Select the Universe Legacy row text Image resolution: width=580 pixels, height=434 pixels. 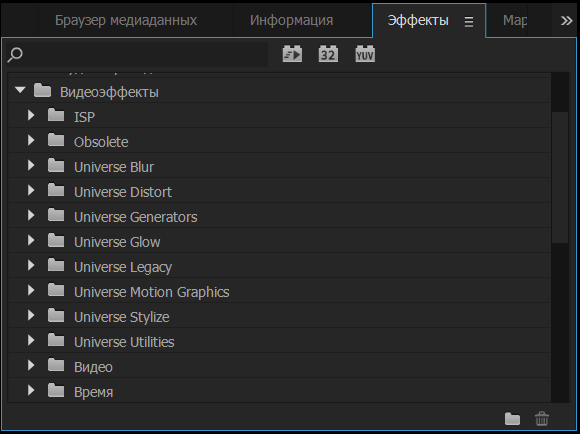pos(123,267)
